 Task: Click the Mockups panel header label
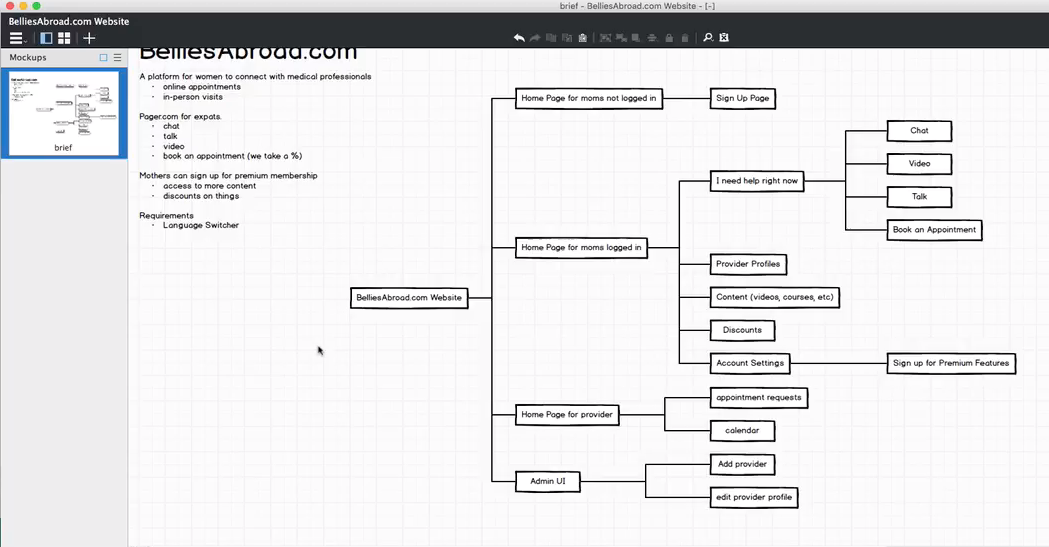click(x=28, y=58)
